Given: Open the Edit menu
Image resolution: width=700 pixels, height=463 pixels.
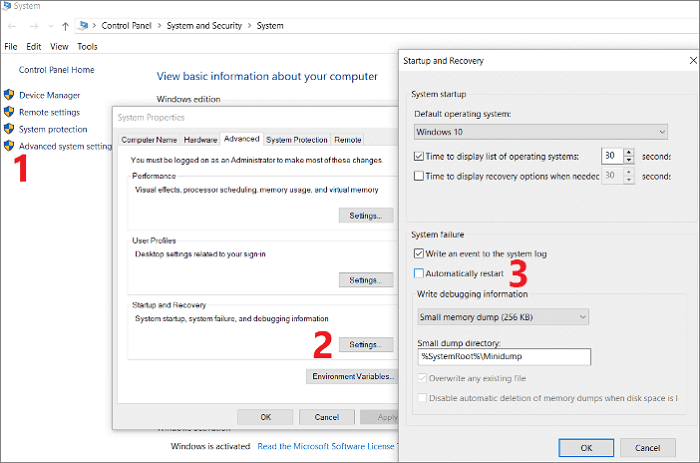Looking at the screenshot, I should click(33, 46).
